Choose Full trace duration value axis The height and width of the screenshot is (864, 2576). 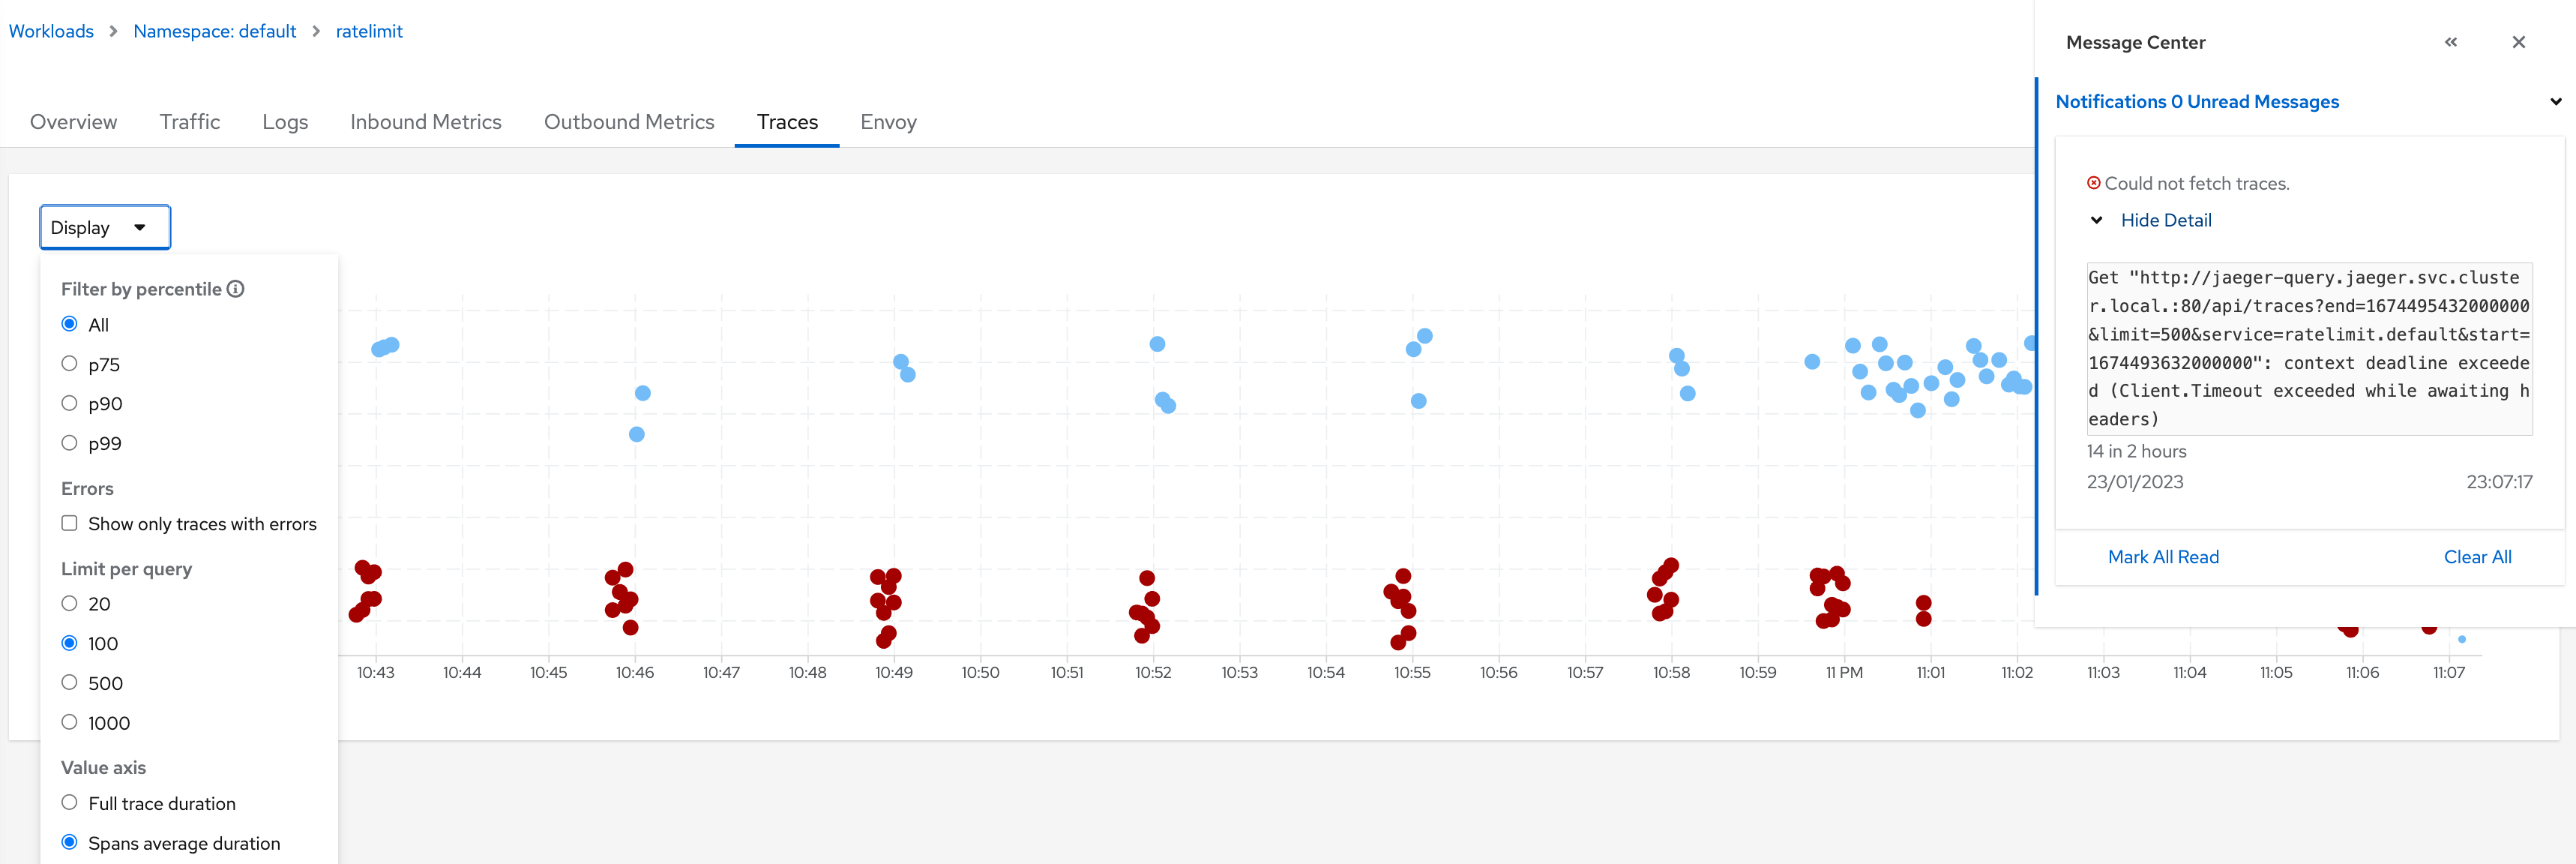click(68, 802)
